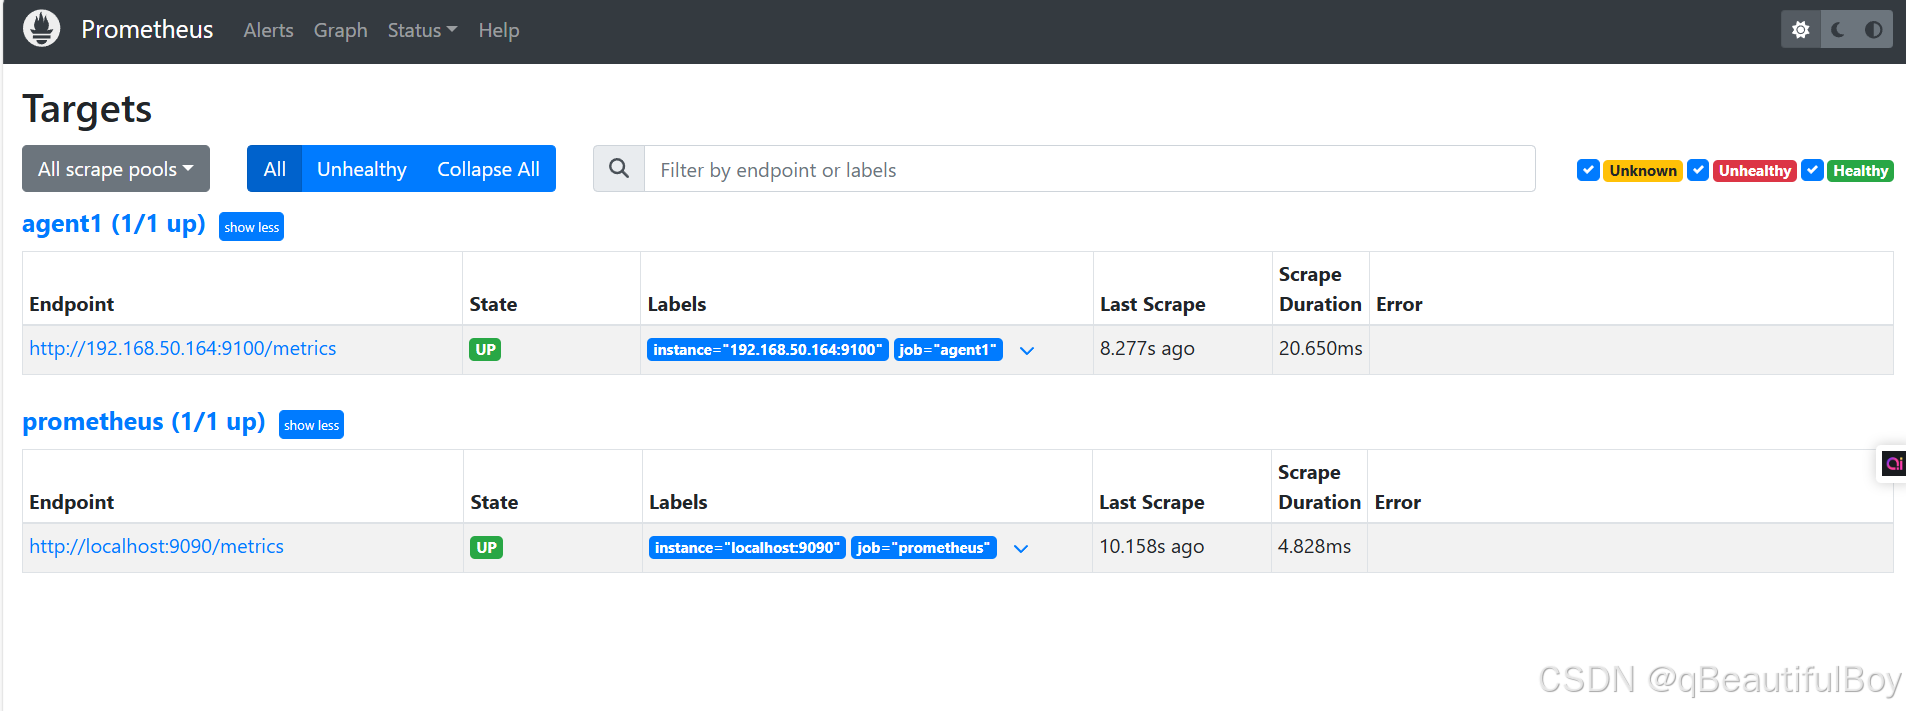Click the UP state badge for agent1
The image size is (1906, 711).
tap(485, 349)
